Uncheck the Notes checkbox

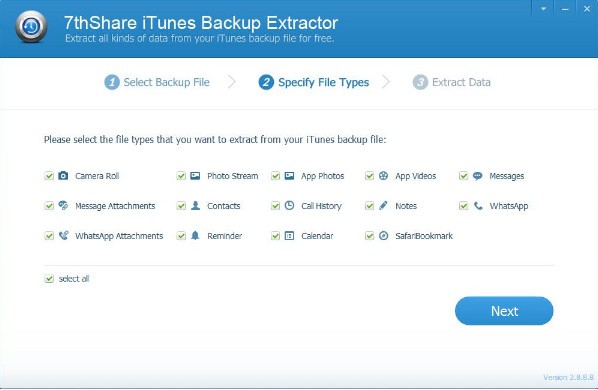click(369, 206)
